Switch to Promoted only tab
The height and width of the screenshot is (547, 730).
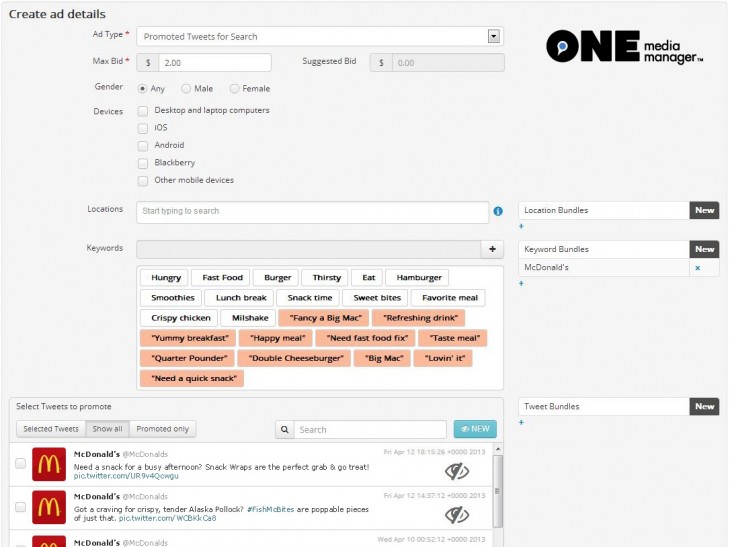[x=162, y=429]
